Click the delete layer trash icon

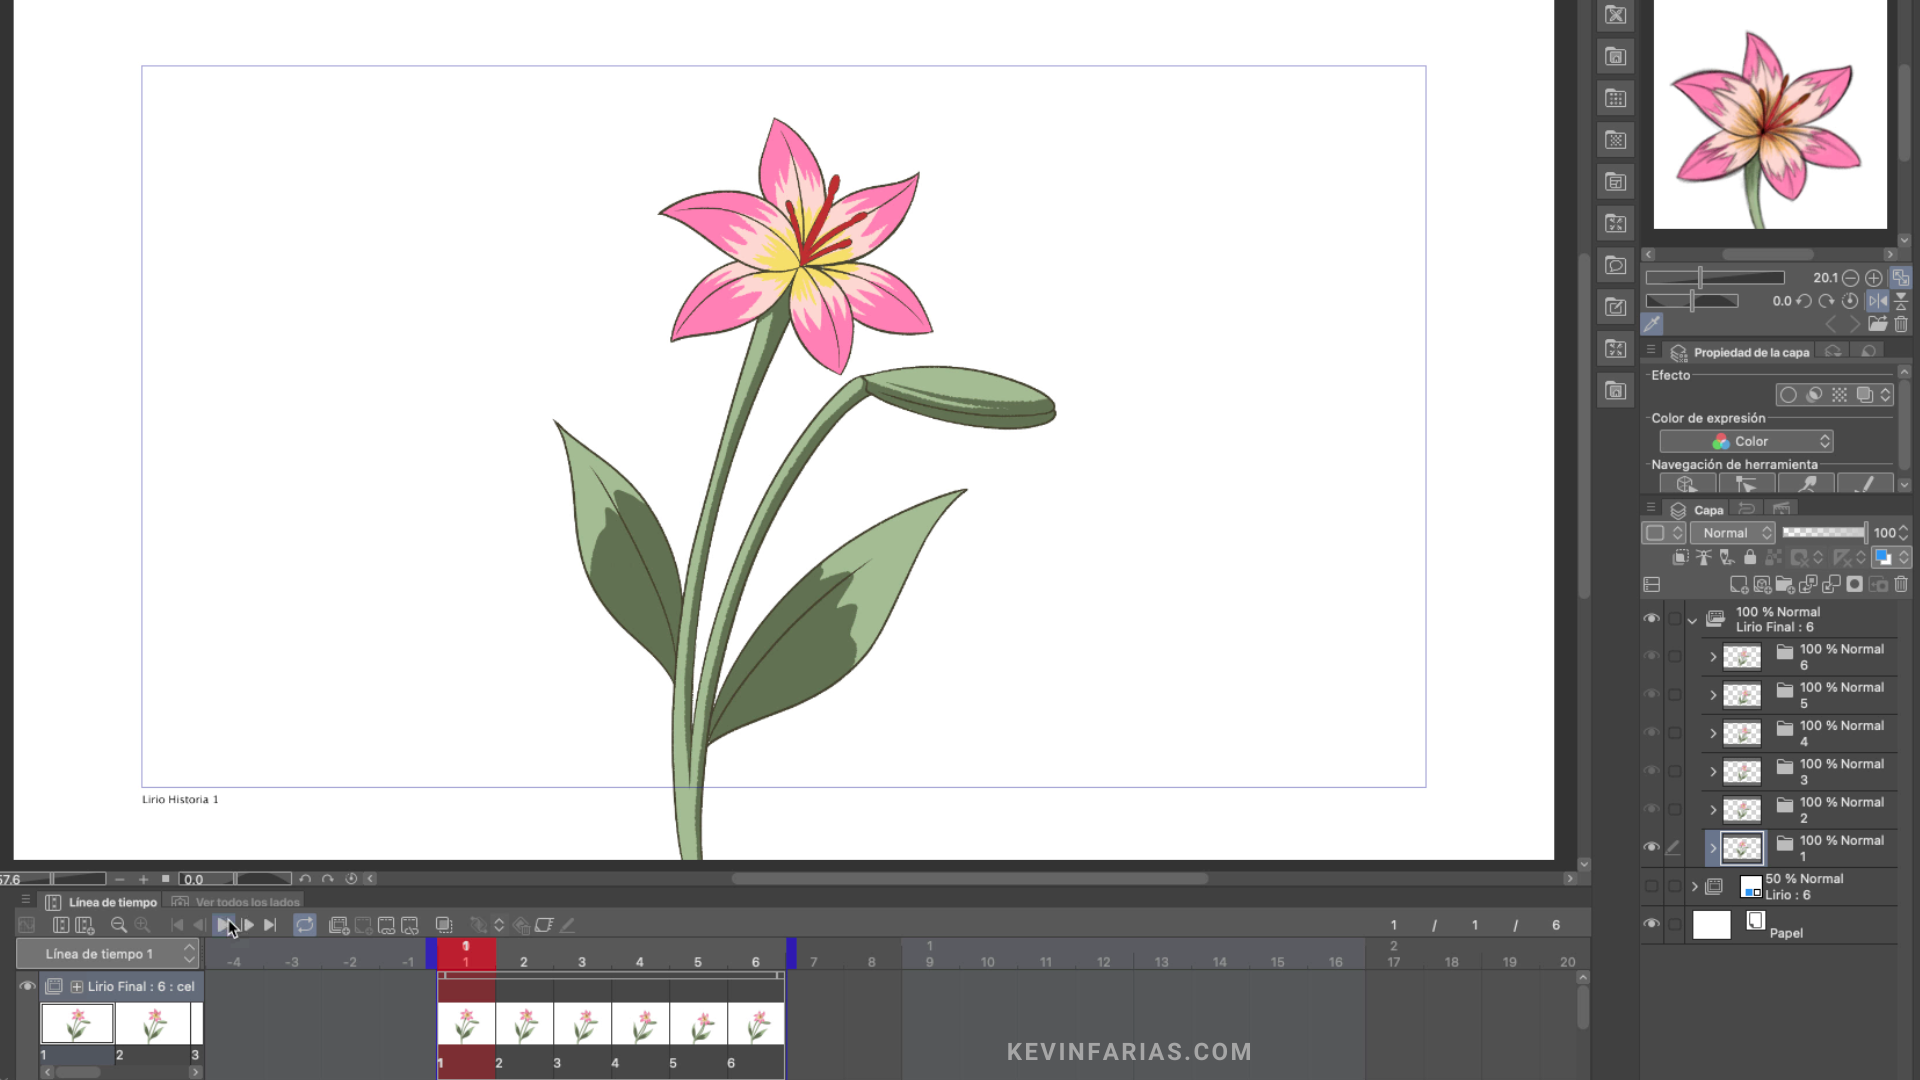[1901, 584]
